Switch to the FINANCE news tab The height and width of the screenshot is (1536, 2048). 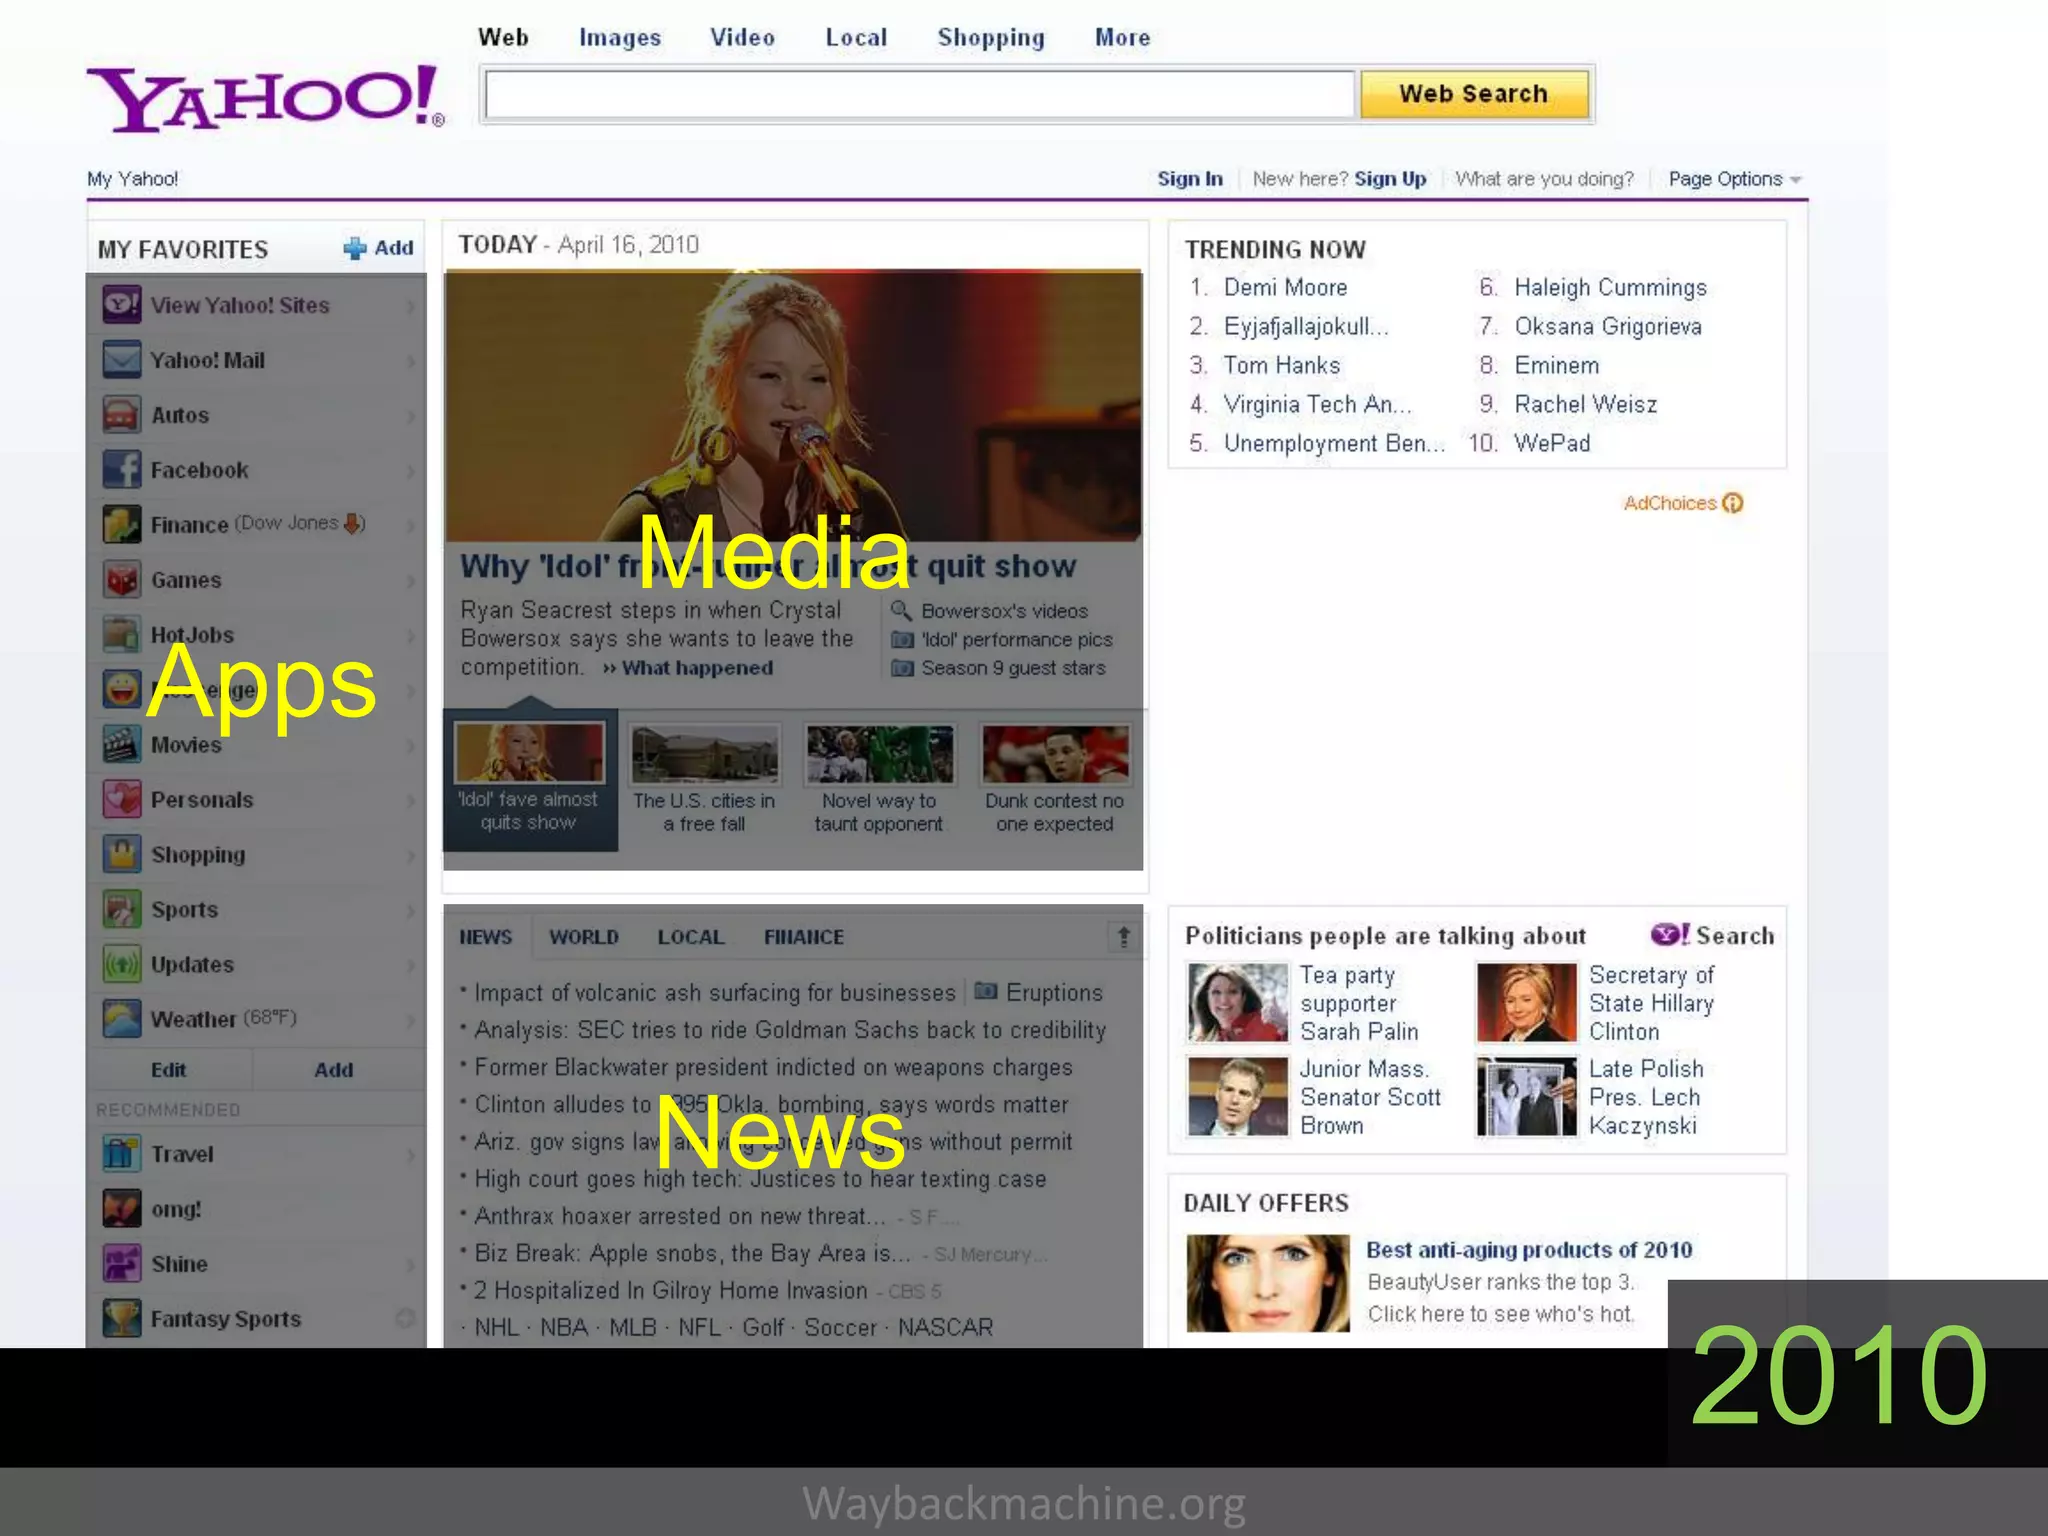click(804, 937)
